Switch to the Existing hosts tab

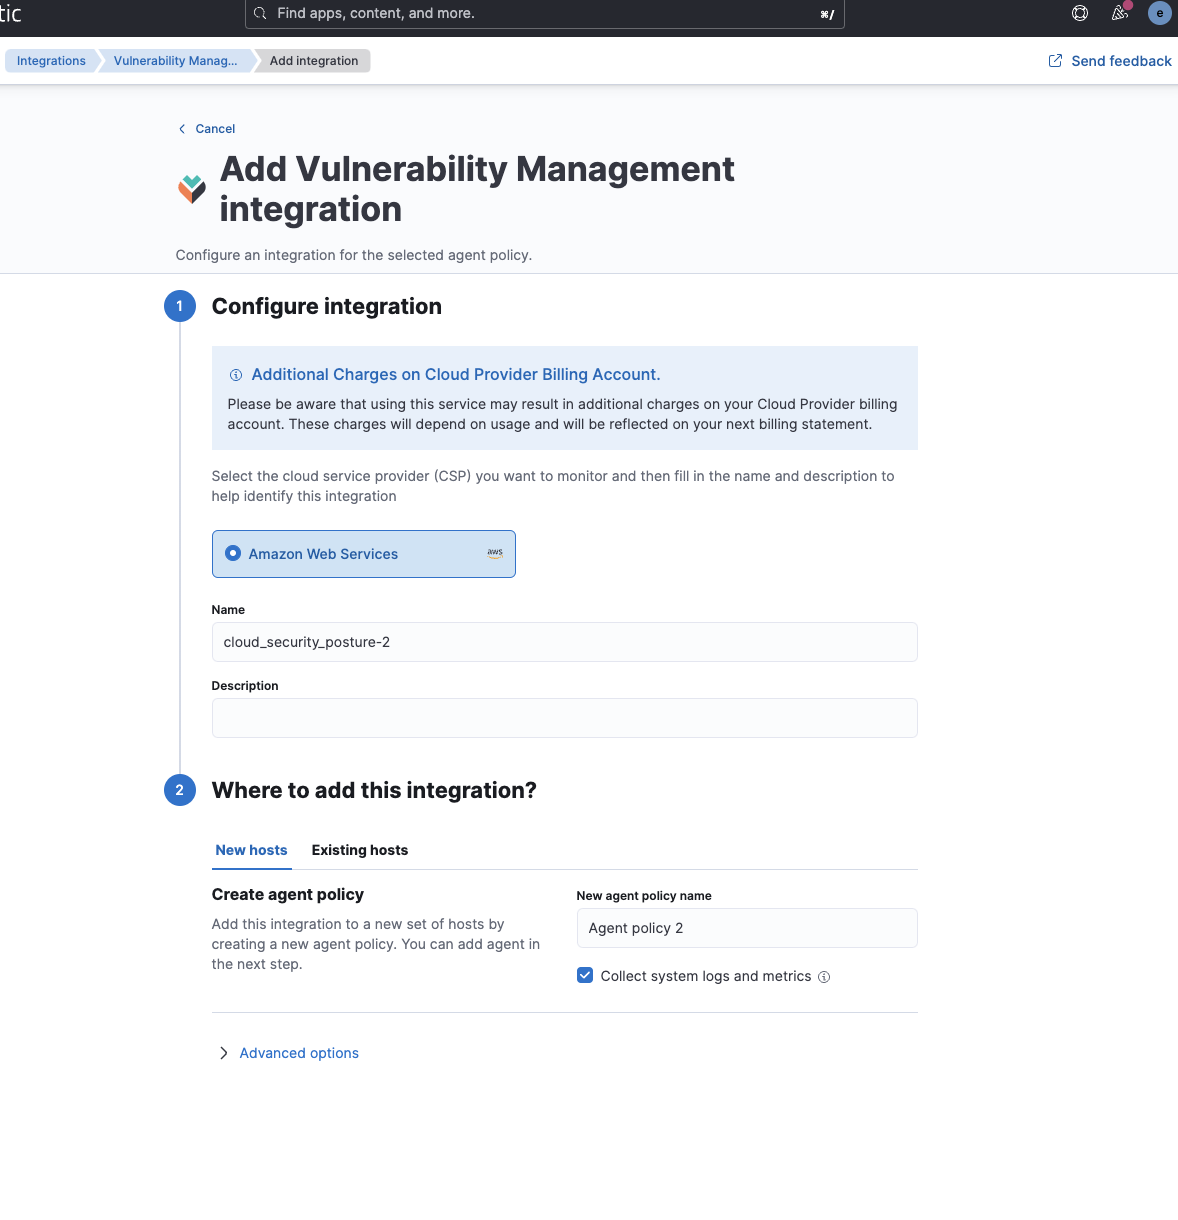tap(359, 850)
